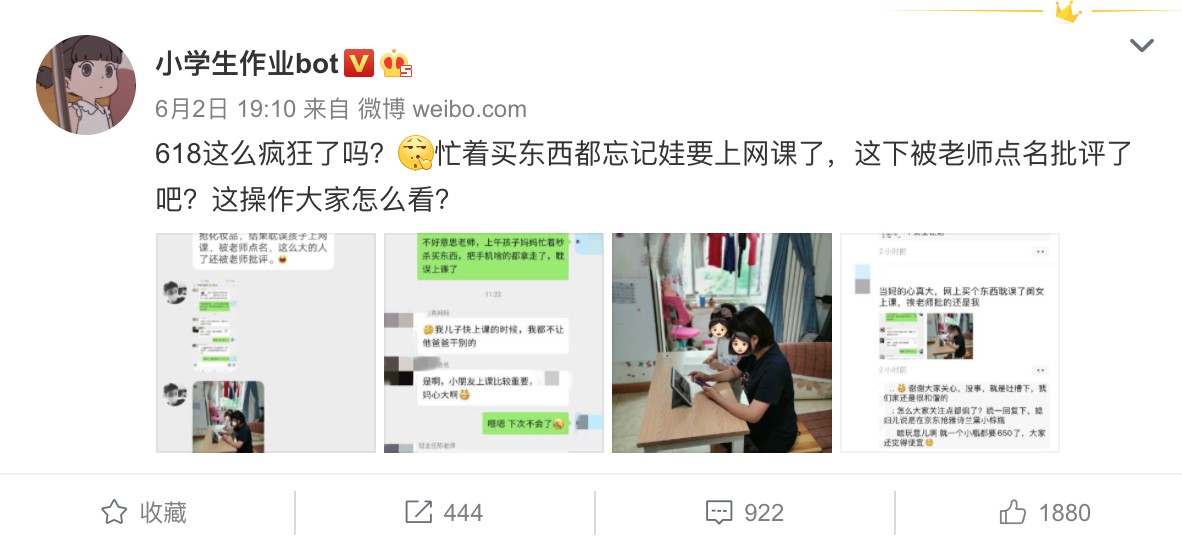The height and width of the screenshot is (548, 1182).
Task: Toggle 收藏 to bookmark this post
Action: click(144, 513)
